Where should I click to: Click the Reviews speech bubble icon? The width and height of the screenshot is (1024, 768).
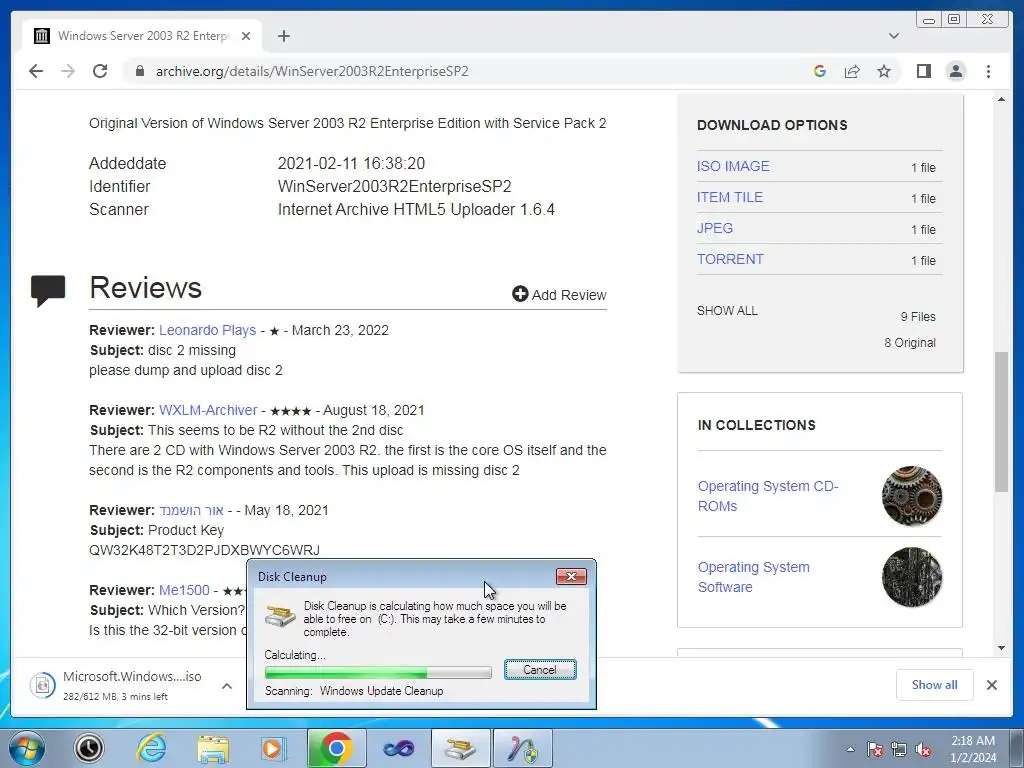click(x=48, y=290)
